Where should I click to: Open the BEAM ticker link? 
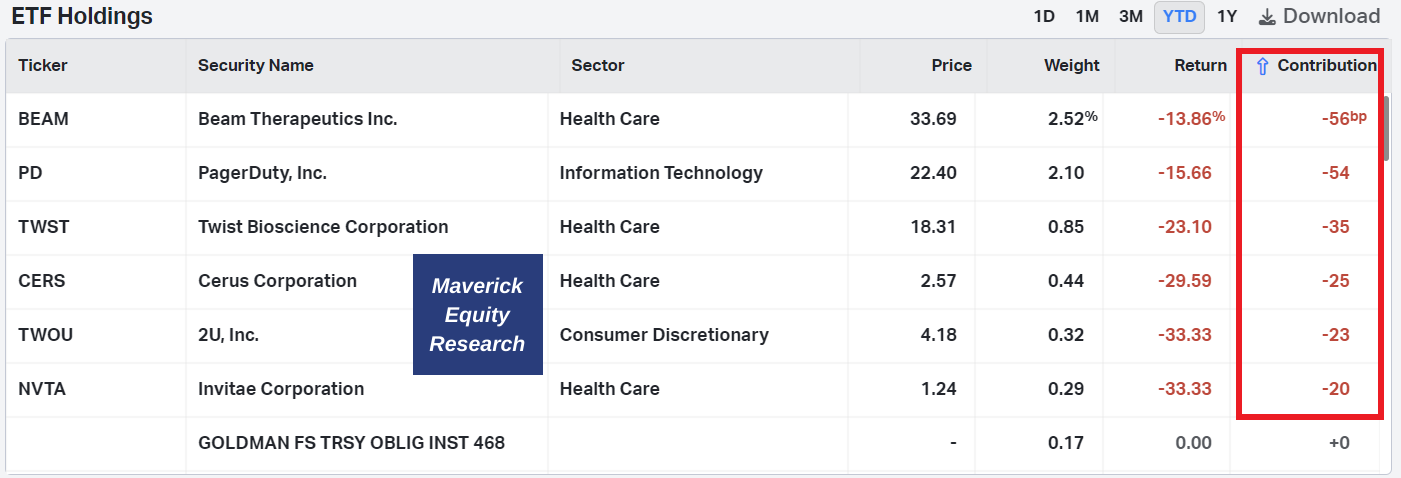click(43, 119)
